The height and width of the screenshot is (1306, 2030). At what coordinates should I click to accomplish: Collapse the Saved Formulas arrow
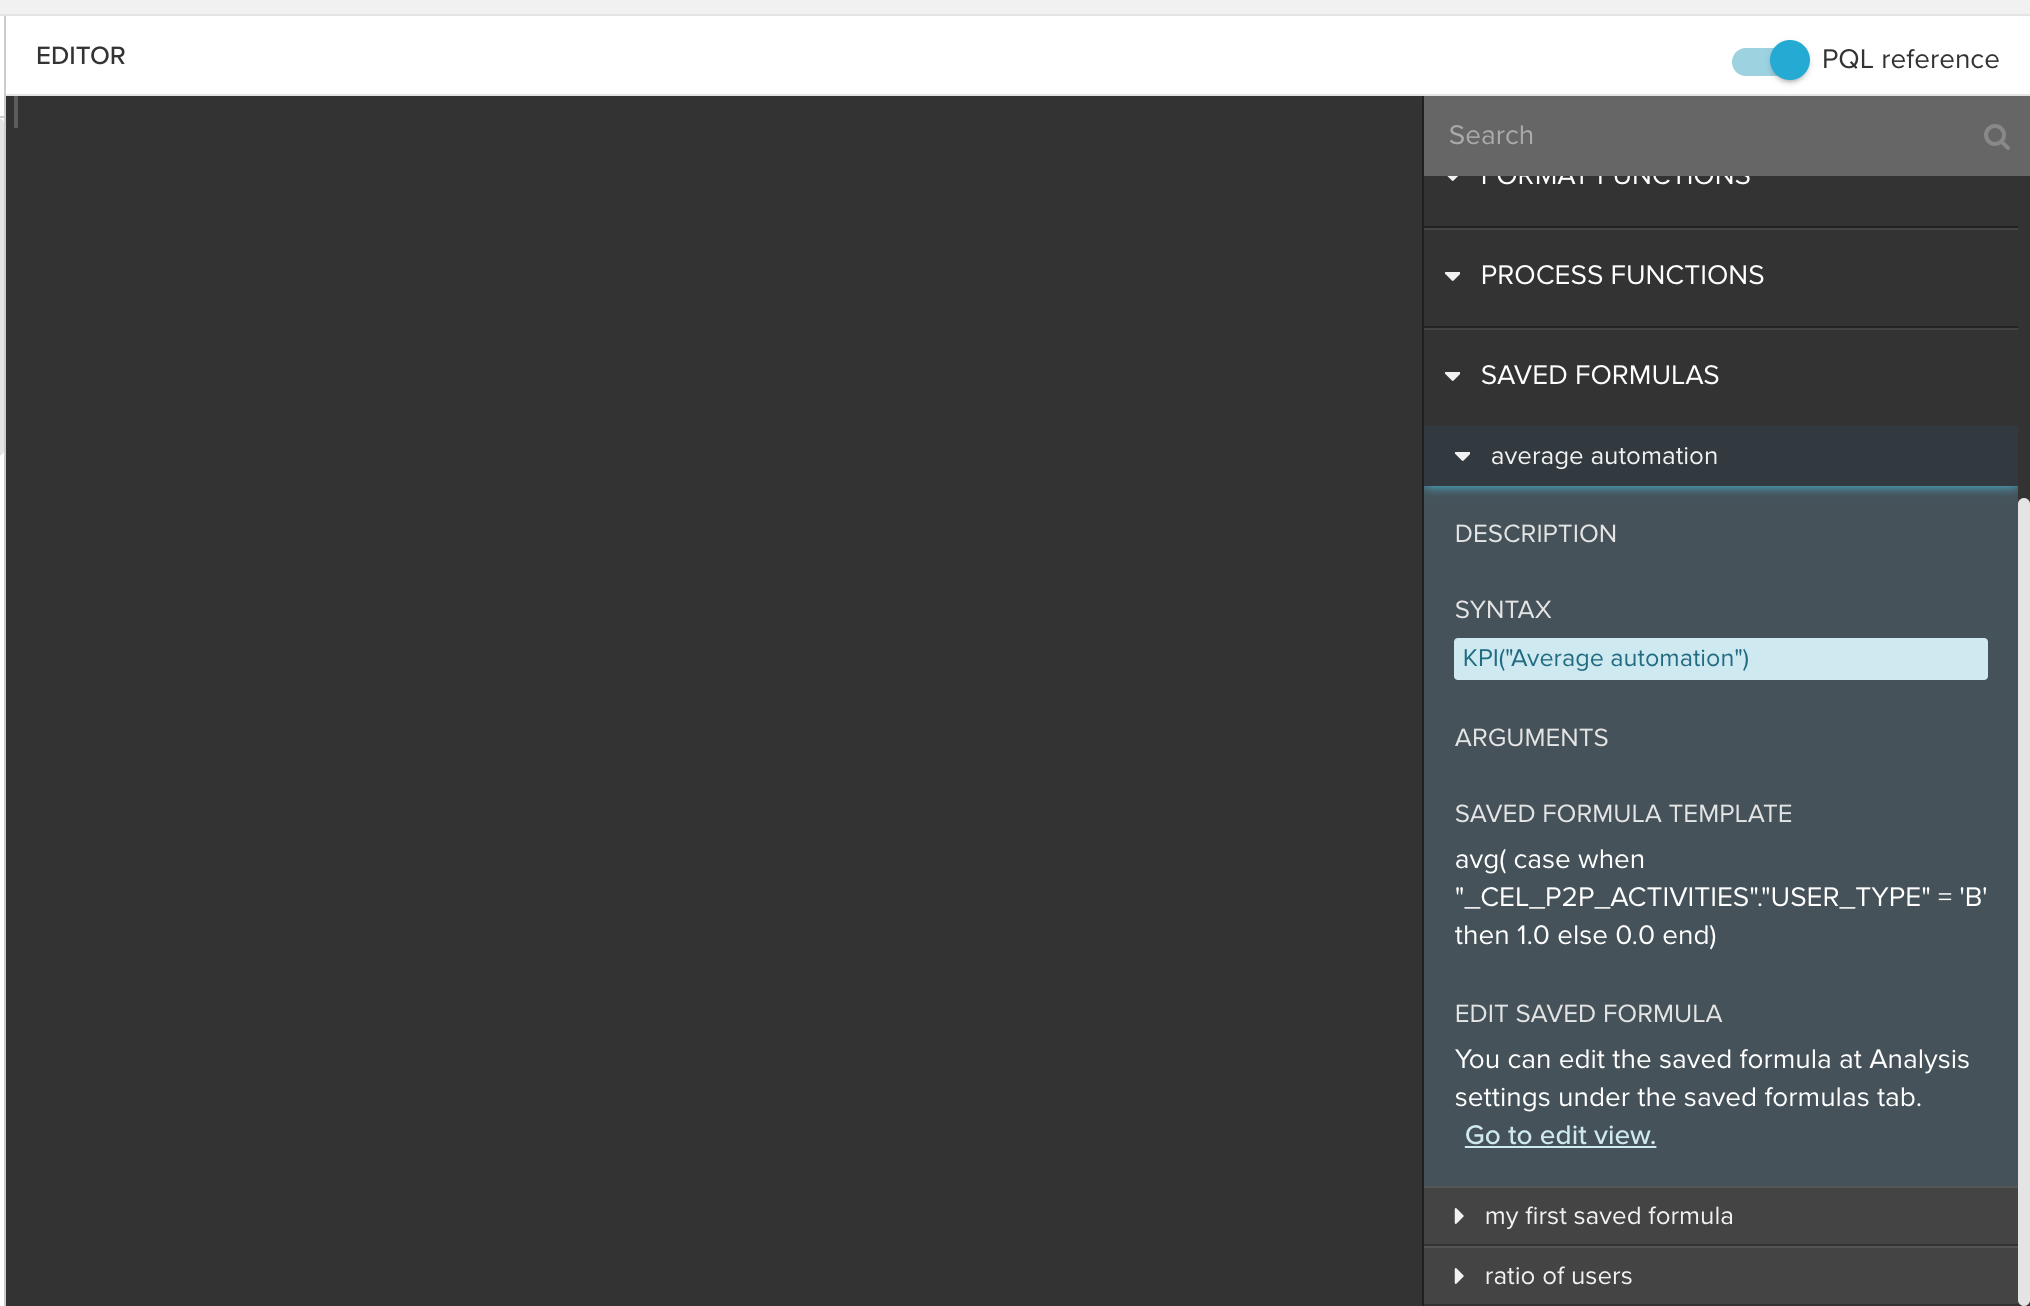pyautogui.click(x=1453, y=376)
